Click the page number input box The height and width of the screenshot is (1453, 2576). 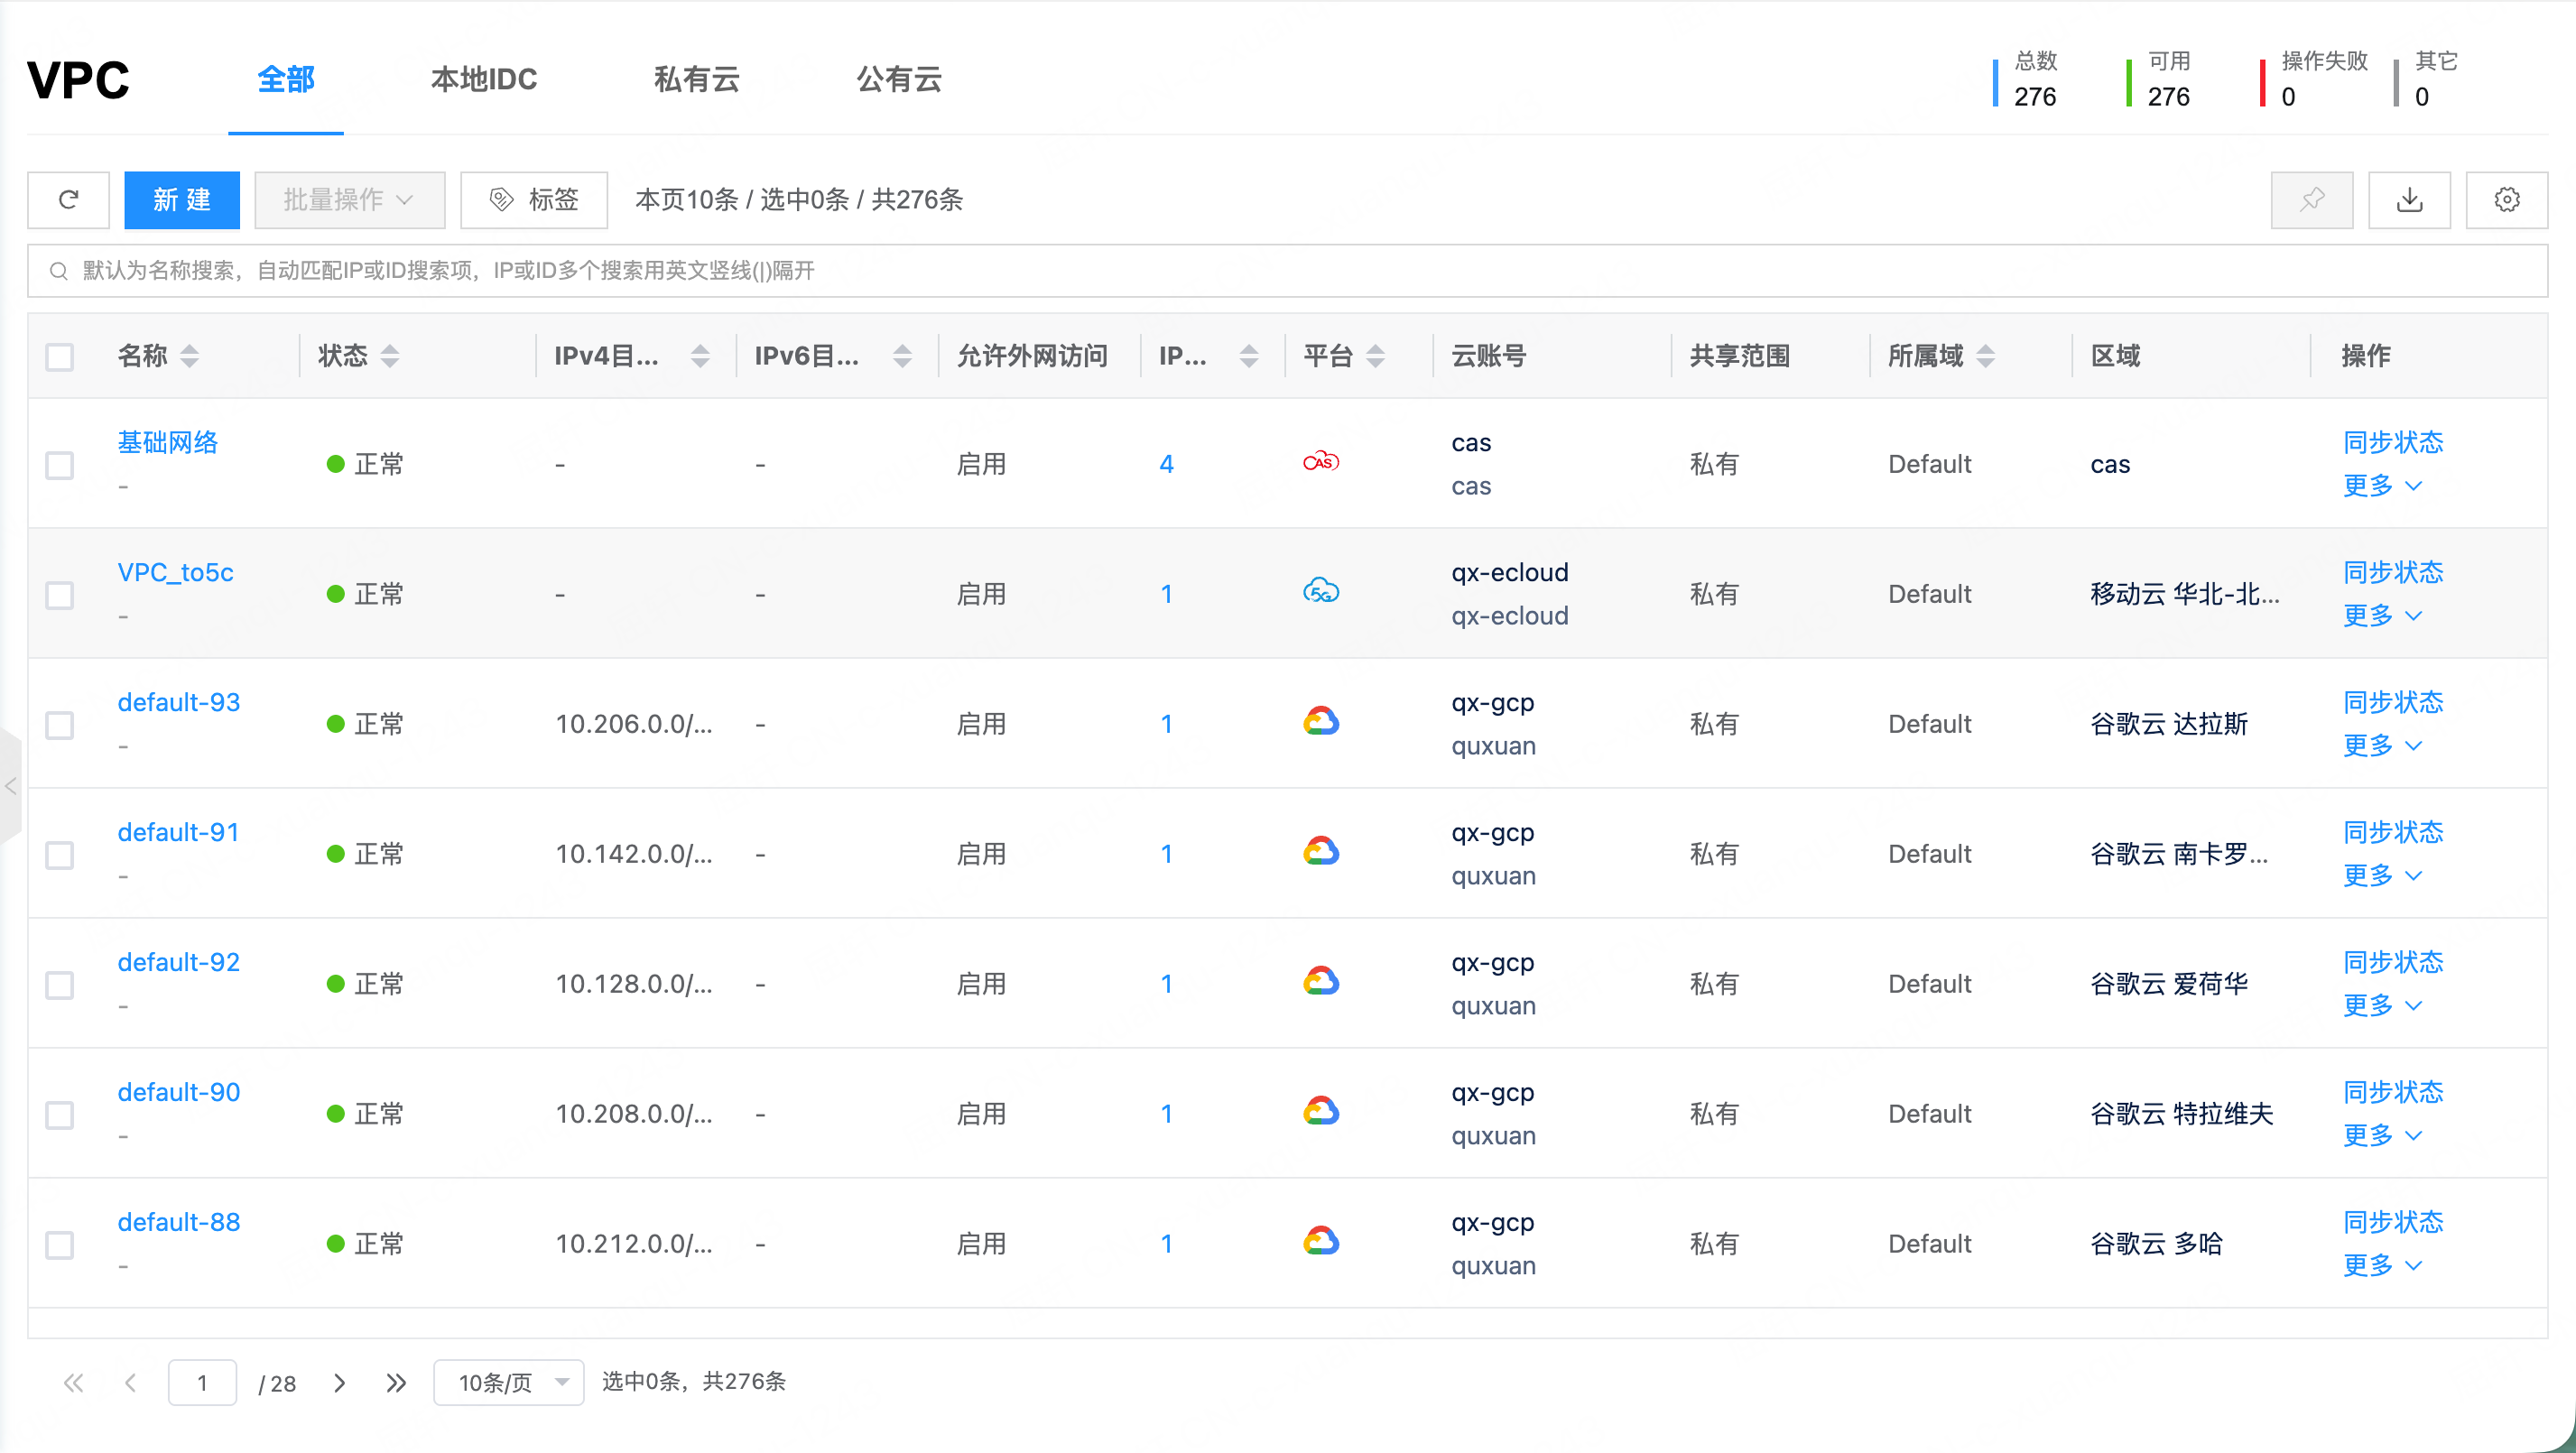[x=202, y=1383]
